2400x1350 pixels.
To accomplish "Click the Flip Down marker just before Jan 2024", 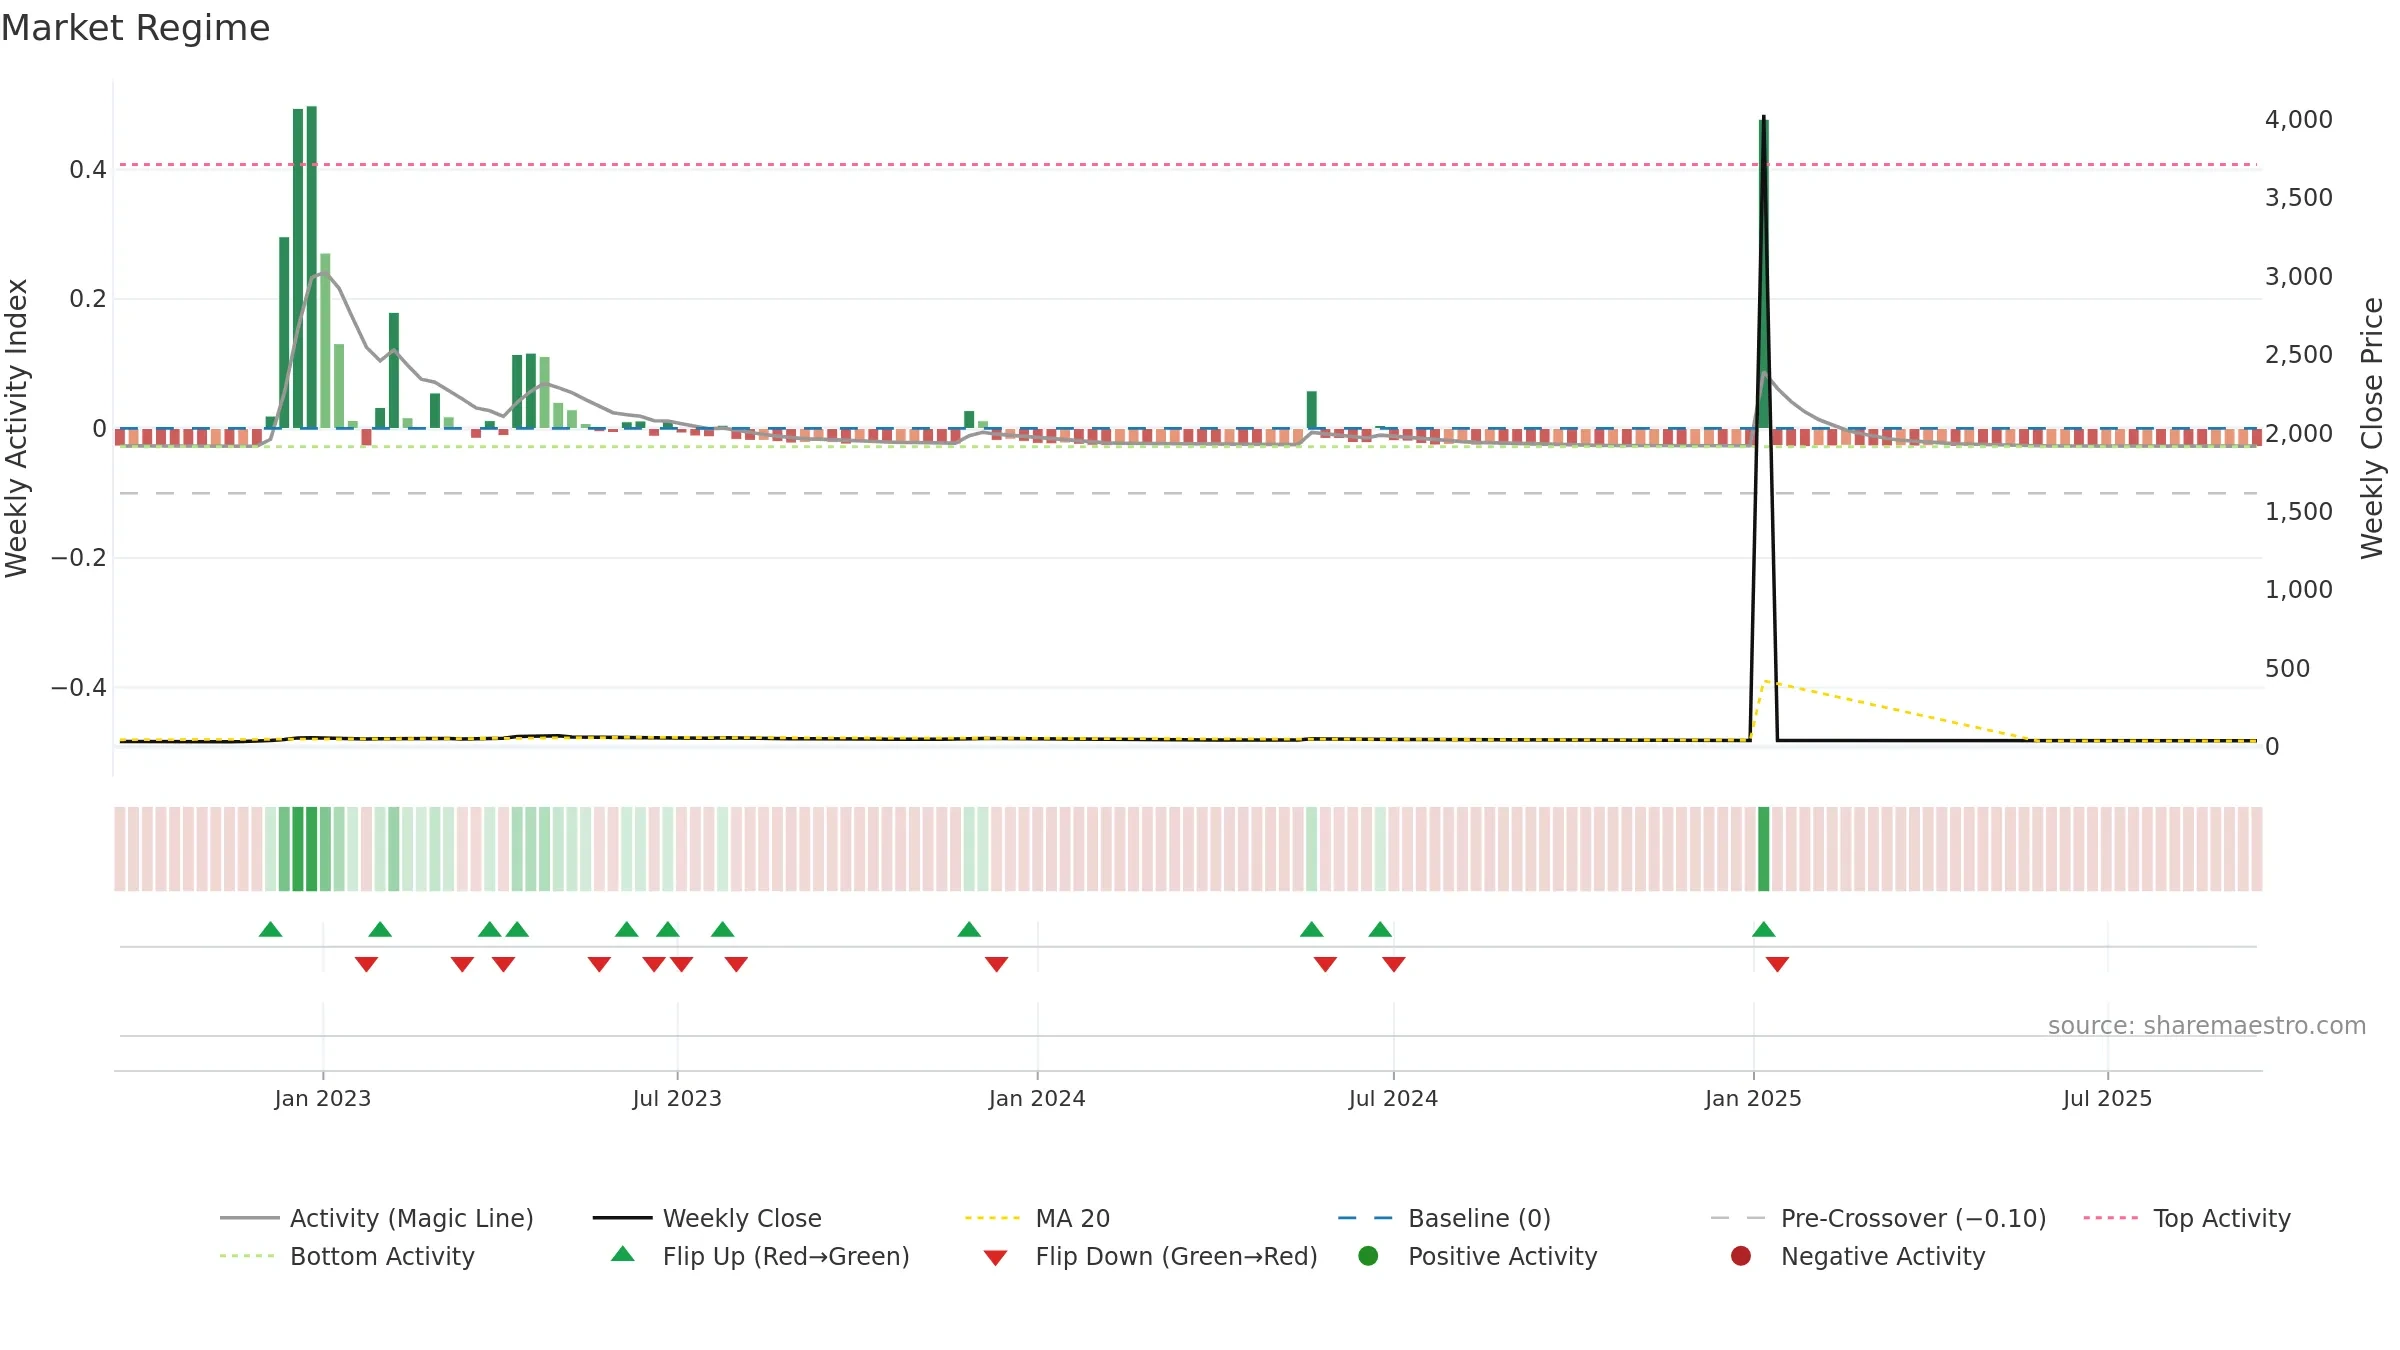I will (x=996, y=964).
